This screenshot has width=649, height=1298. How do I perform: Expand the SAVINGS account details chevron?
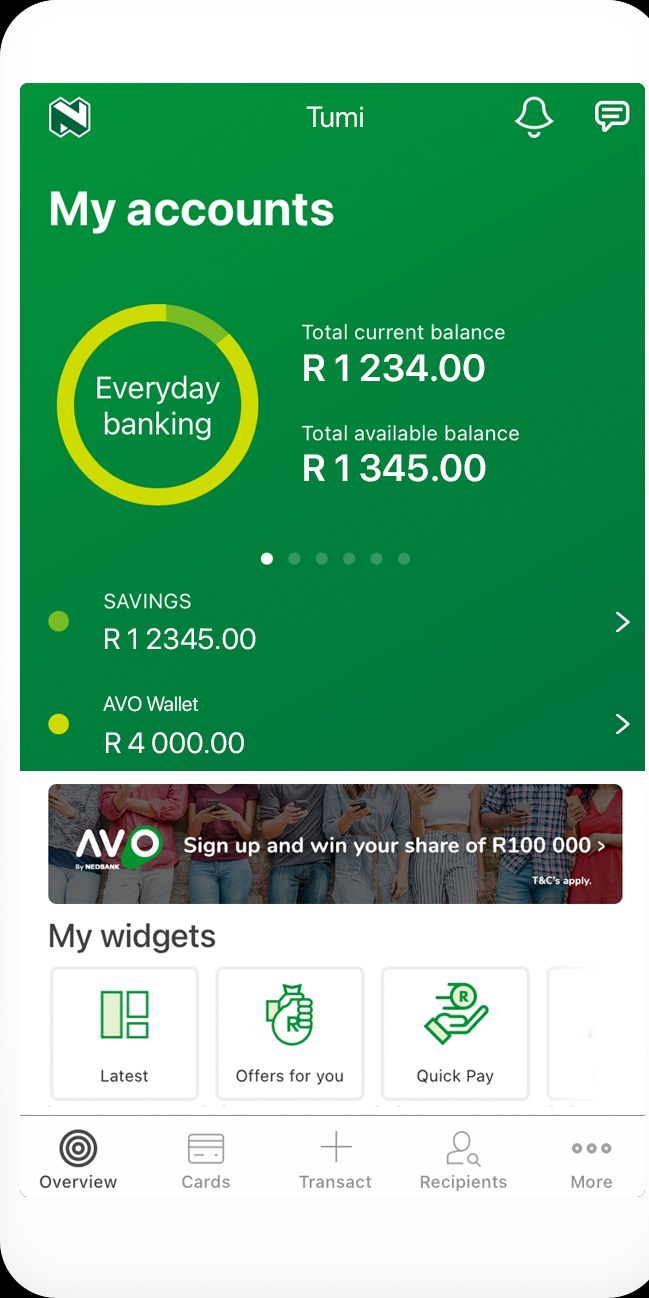coord(623,621)
